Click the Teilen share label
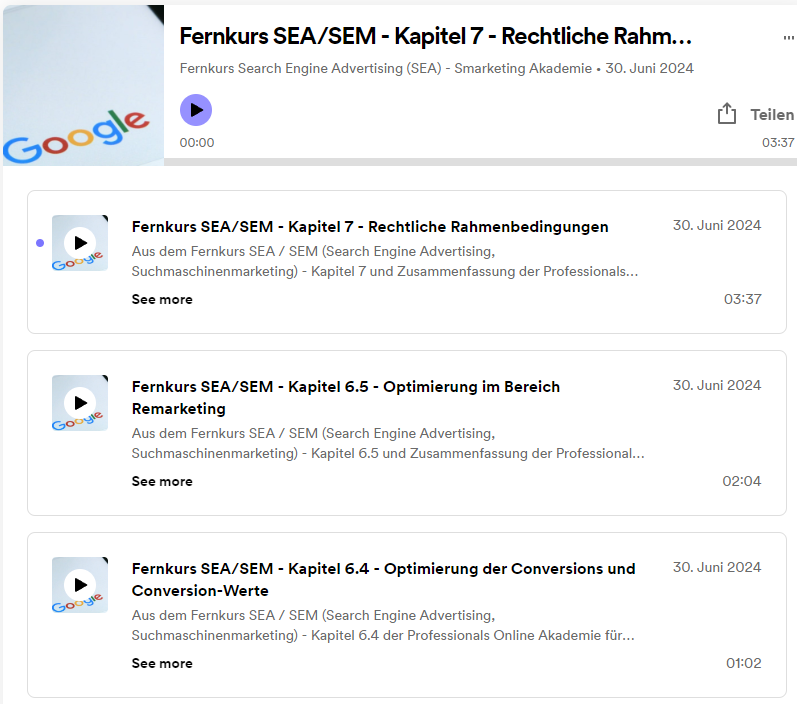This screenshot has width=797, height=704. [771, 115]
